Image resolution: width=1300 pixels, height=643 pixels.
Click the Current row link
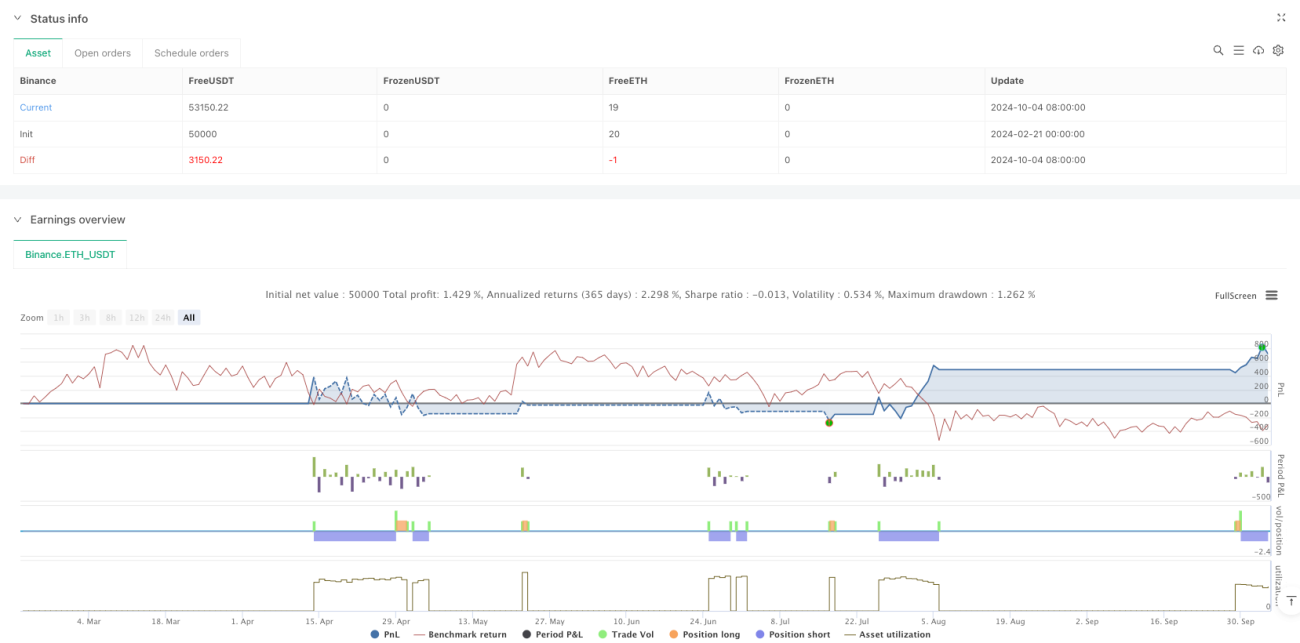(x=36, y=107)
